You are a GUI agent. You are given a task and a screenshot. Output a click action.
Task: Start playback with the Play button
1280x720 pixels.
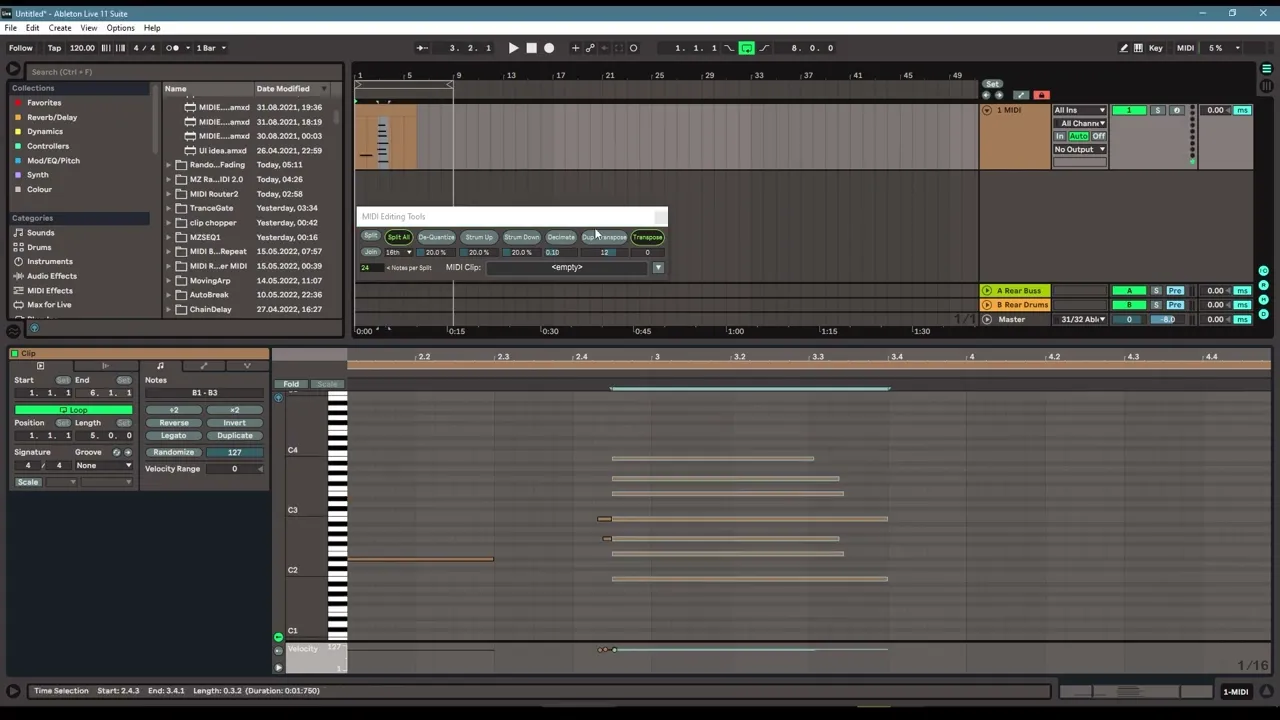pos(513,48)
